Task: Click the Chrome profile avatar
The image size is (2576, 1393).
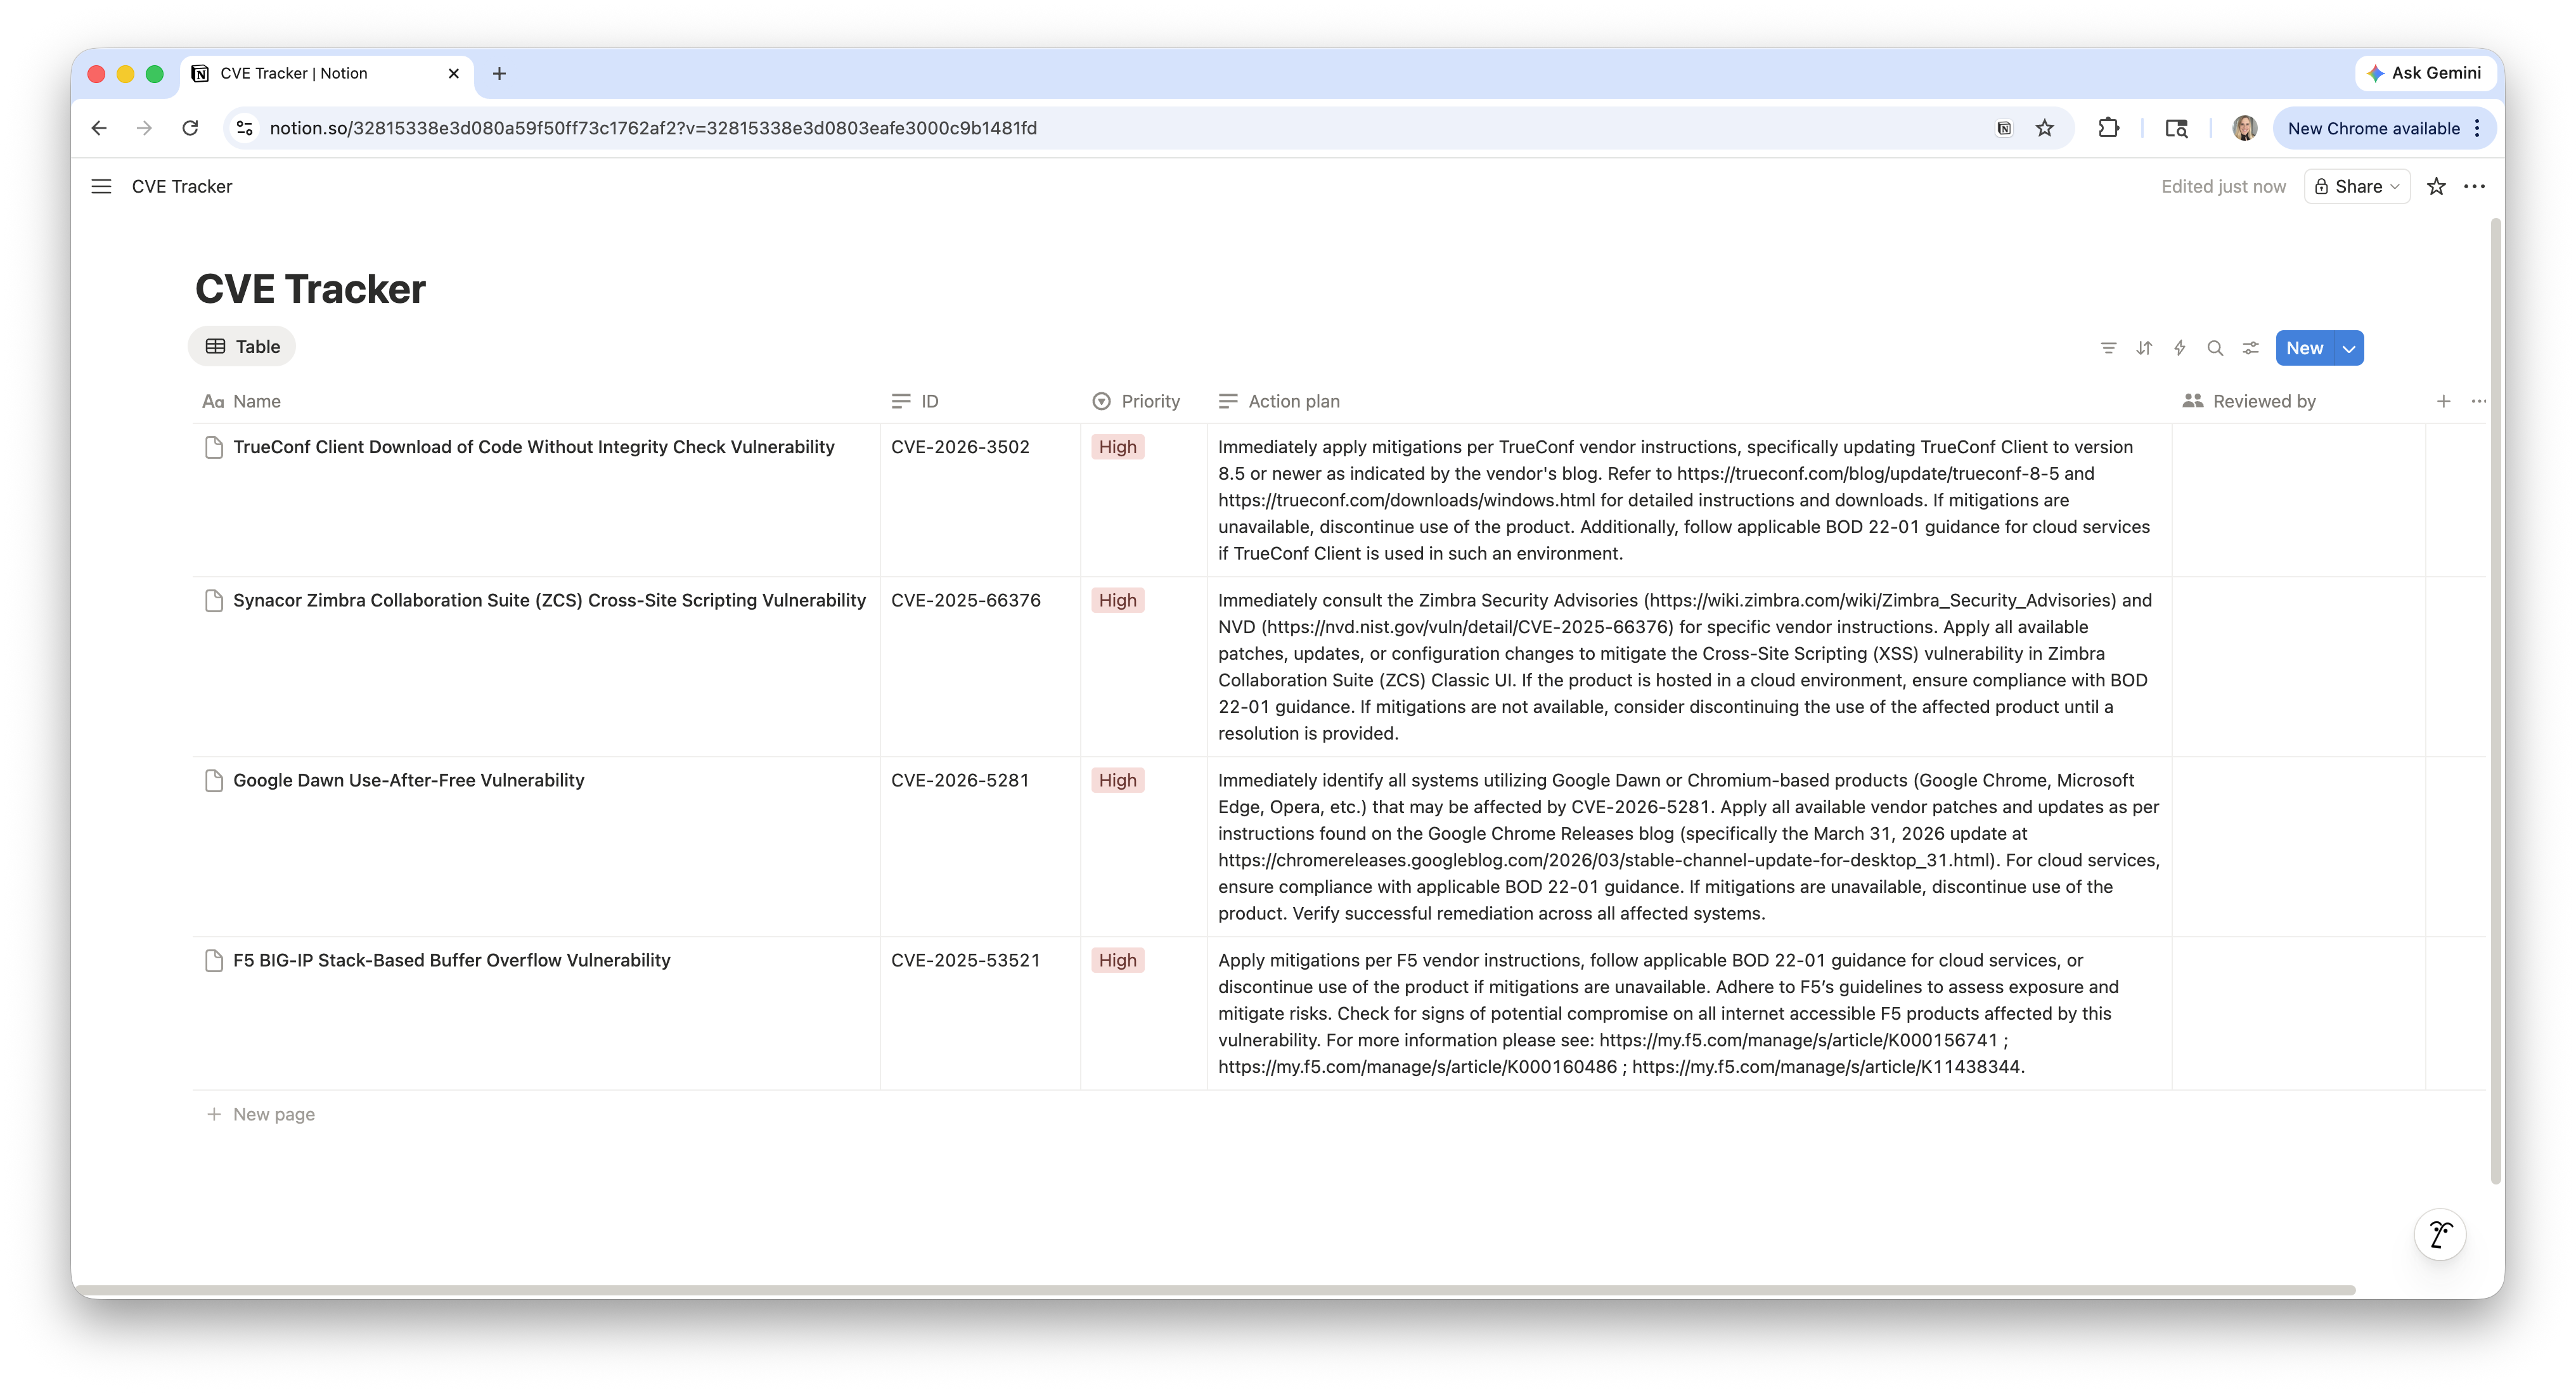Action: [x=2244, y=128]
